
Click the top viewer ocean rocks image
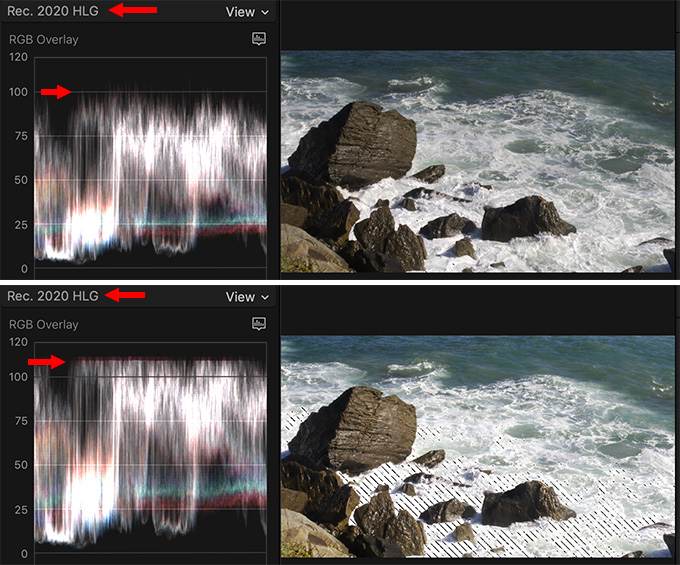(477, 162)
